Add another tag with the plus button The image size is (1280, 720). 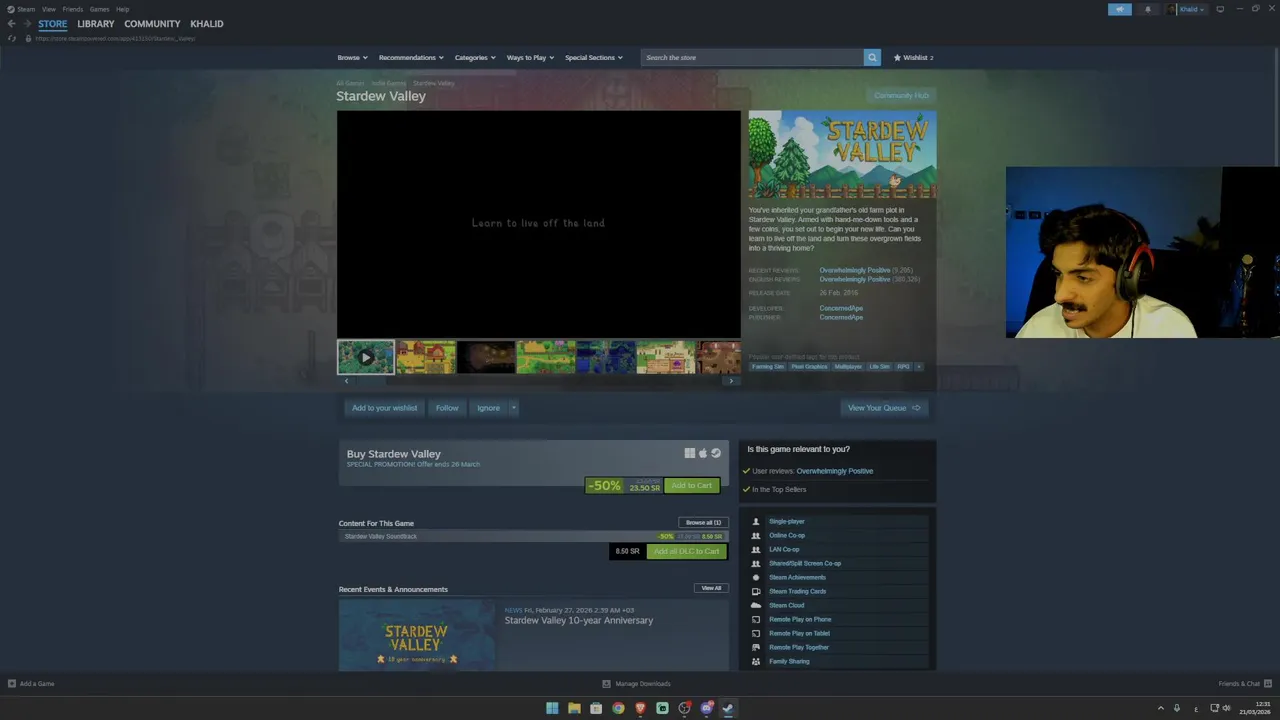pyautogui.click(x=919, y=366)
